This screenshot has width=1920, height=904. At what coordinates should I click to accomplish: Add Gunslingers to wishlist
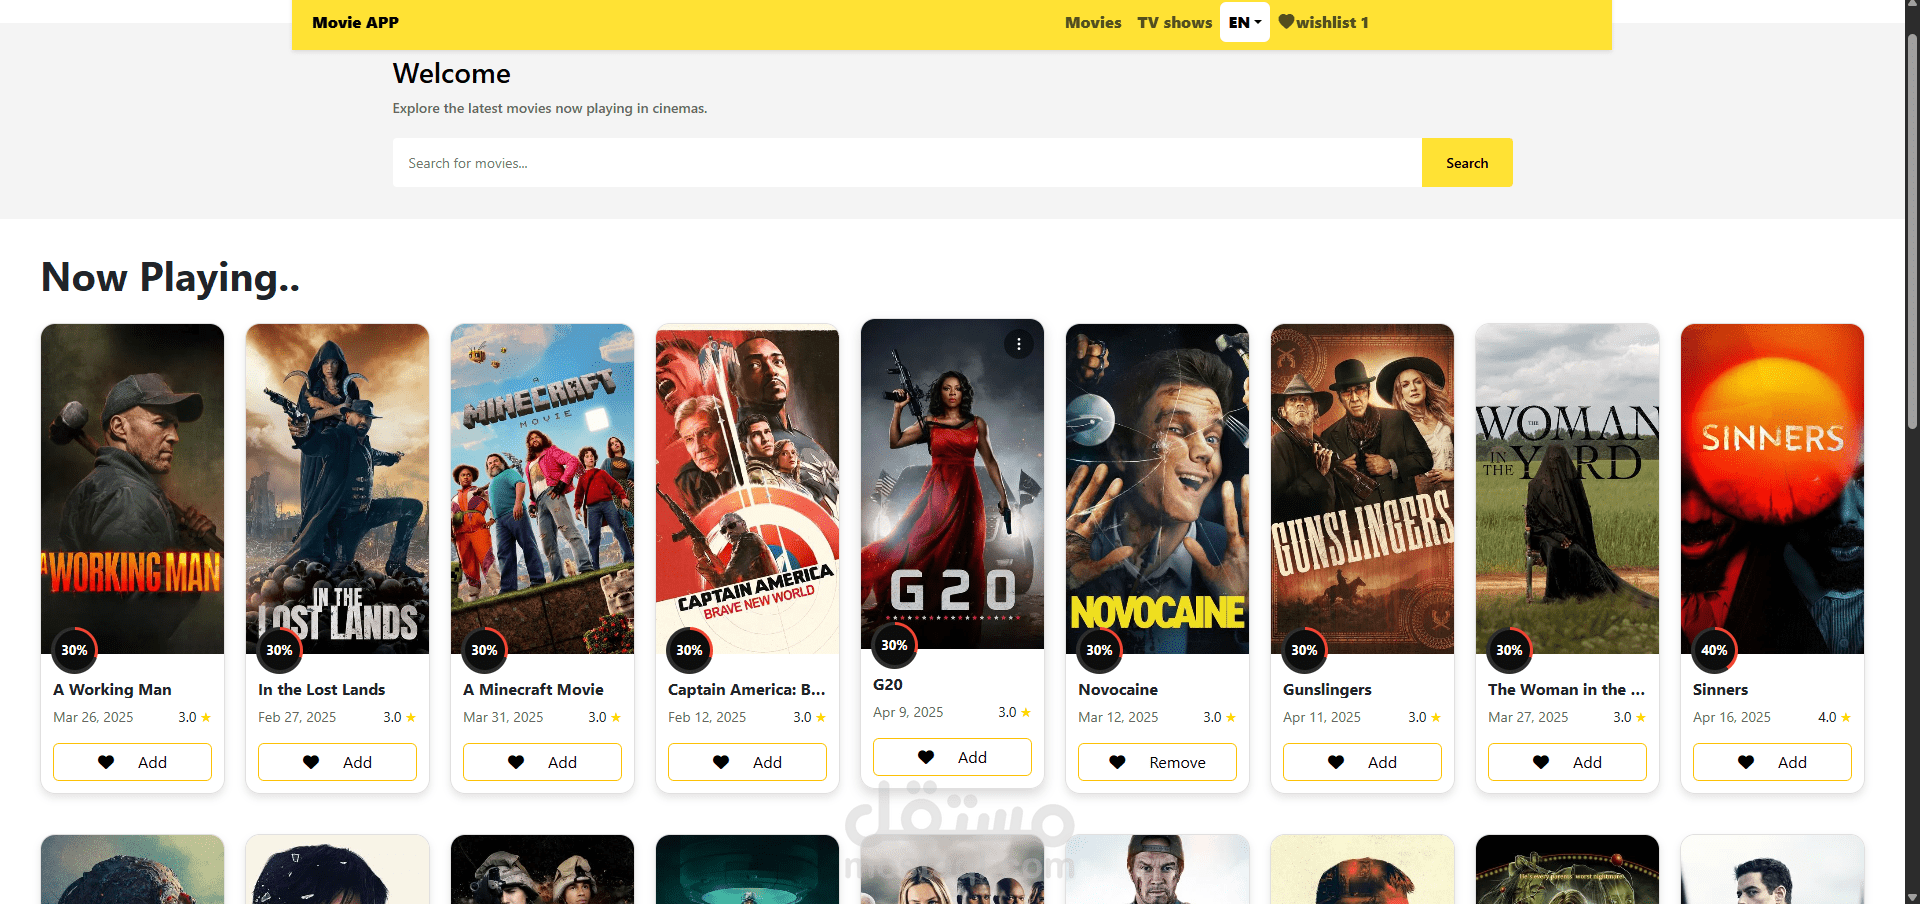pyautogui.click(x=1362, y=762)
